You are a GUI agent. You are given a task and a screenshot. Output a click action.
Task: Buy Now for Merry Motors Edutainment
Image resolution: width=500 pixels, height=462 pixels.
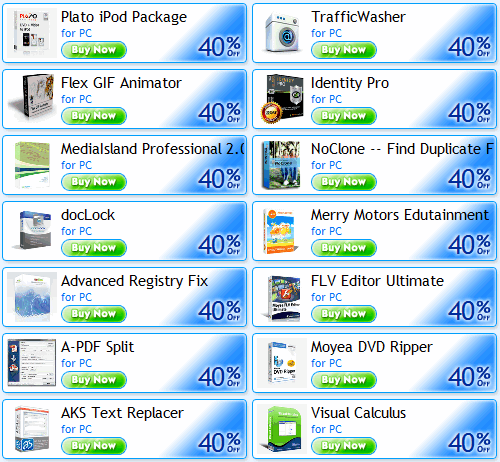[x=344, y=248]
